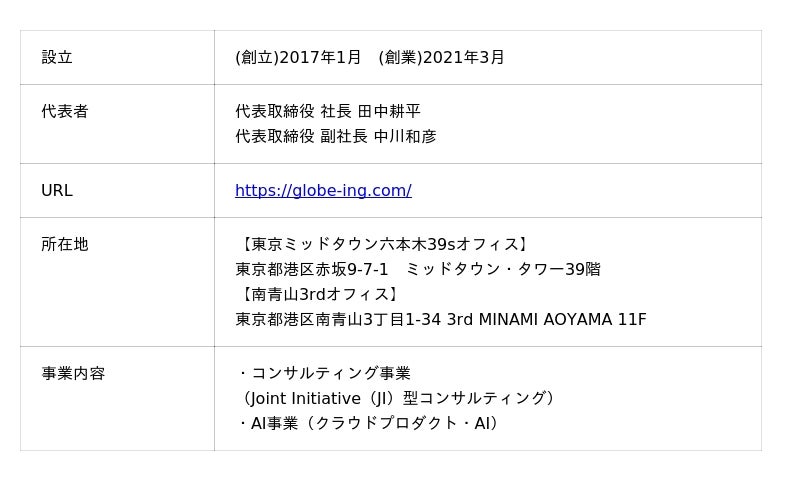Viewport: 800px width, 481px height.
Task: Click the 所在地 row label
Action: [65, 245]
